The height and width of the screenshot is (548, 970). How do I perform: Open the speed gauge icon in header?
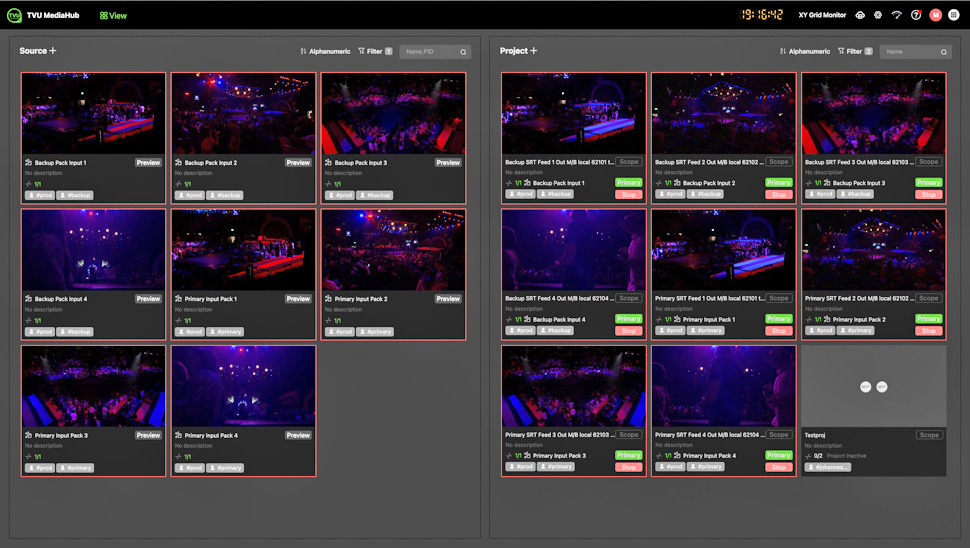point(896,15)
